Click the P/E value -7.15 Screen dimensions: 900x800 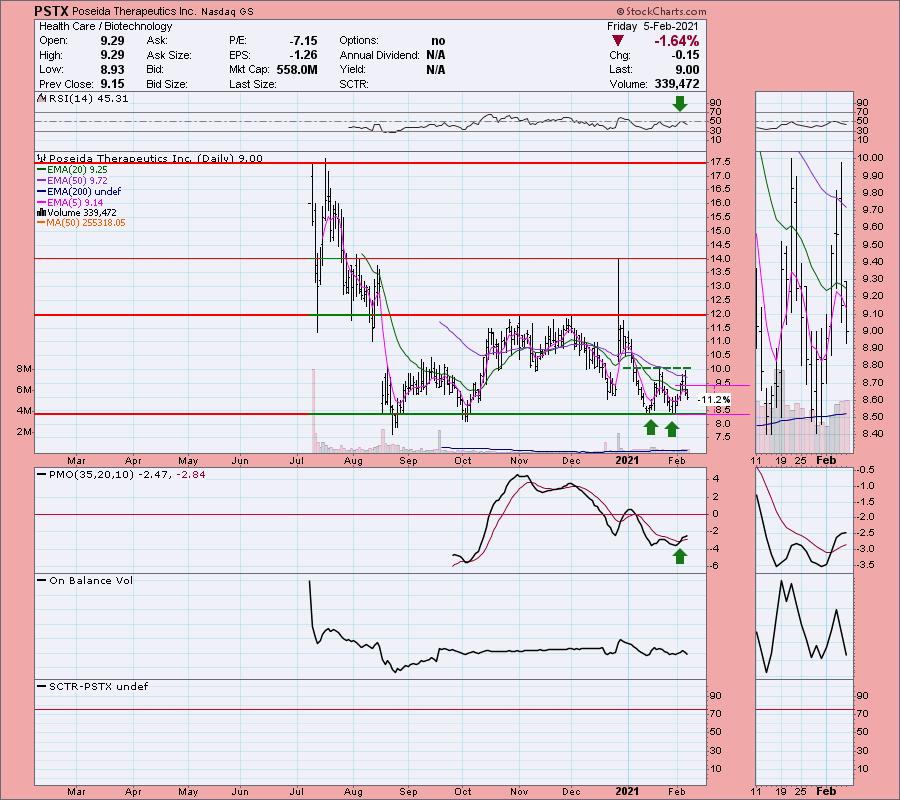point(304,41)
